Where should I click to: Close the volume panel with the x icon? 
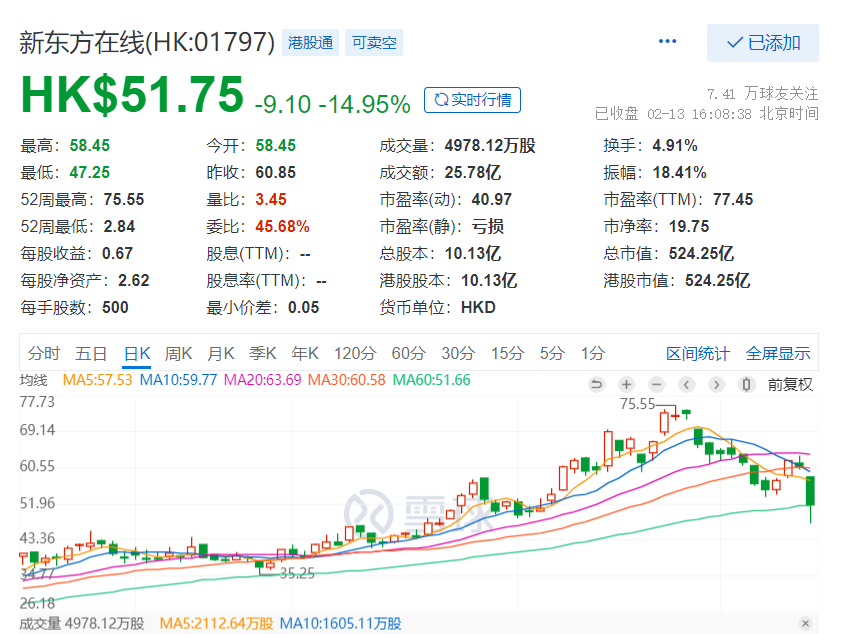click(x=805, y=623)
